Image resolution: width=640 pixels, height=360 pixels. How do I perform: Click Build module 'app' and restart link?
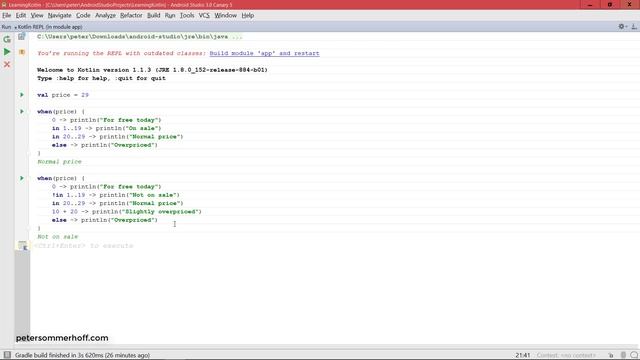click(264, 53)
